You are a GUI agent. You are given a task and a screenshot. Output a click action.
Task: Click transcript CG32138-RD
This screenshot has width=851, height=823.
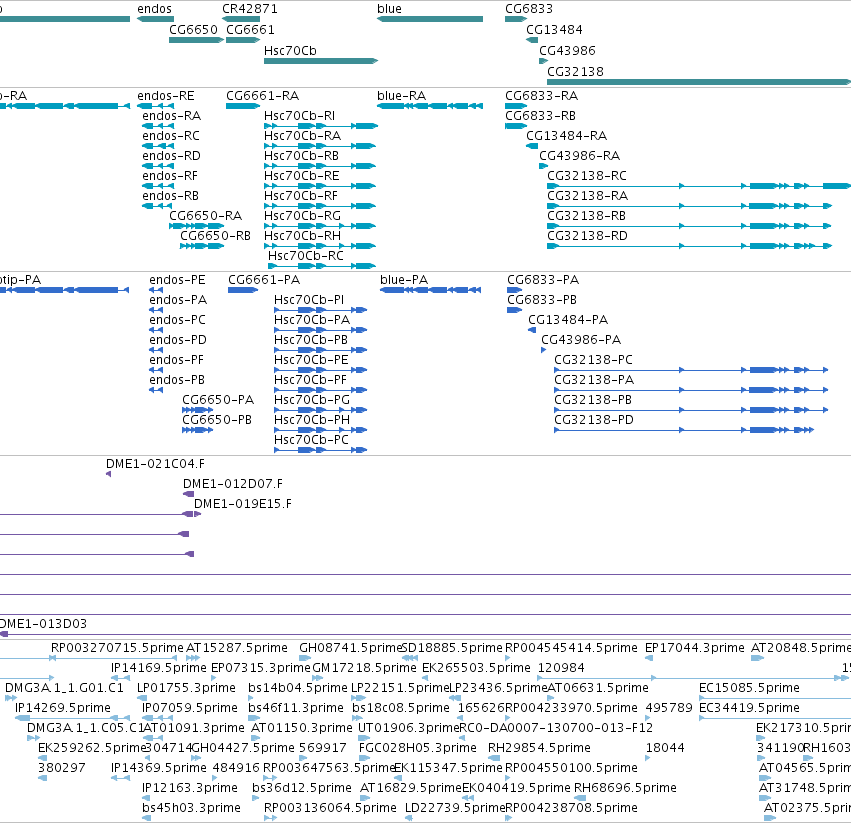587,236
